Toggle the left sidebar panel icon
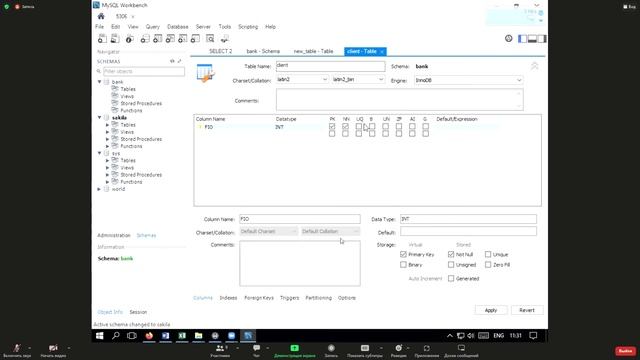 tap(522, 39)
